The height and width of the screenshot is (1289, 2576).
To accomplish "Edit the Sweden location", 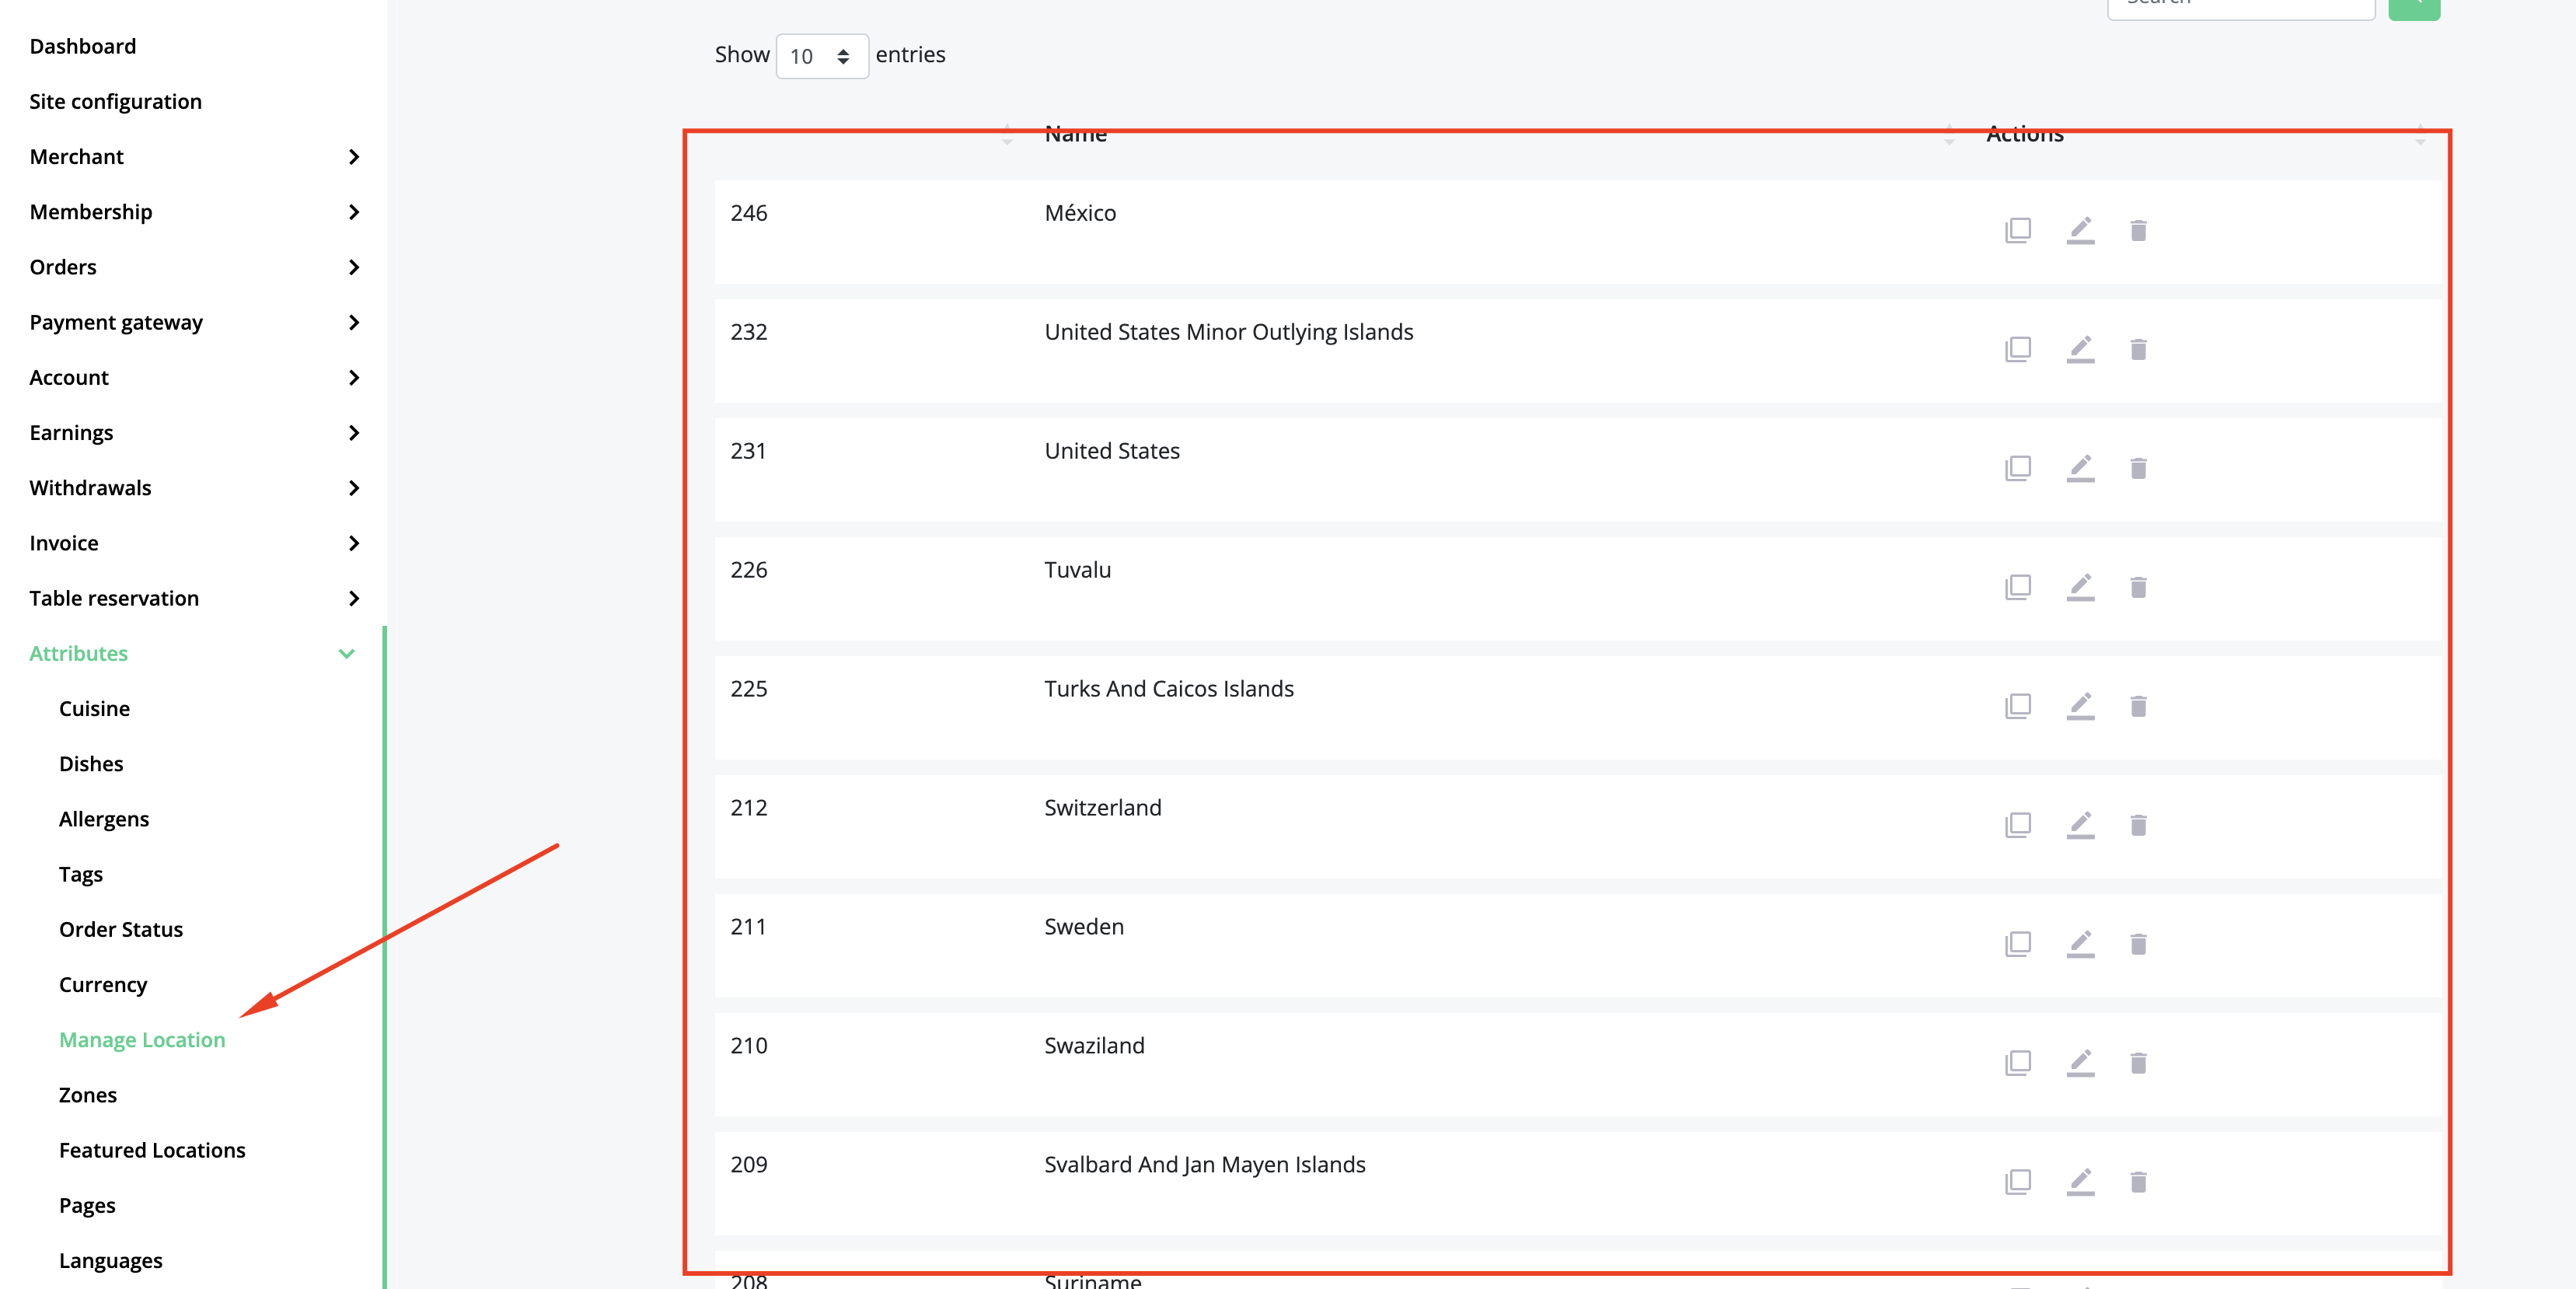I will coord(2080,945).
